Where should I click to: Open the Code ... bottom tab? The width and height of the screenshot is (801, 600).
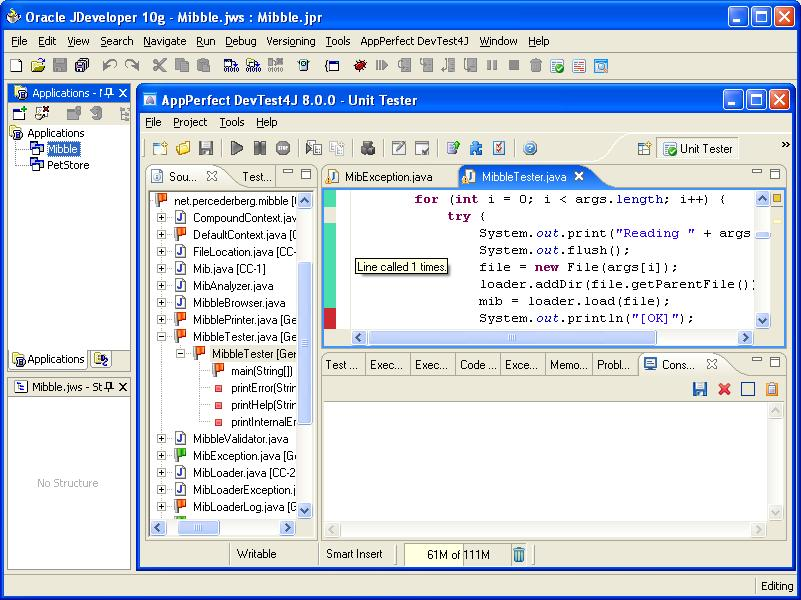[x=478, y=365]
